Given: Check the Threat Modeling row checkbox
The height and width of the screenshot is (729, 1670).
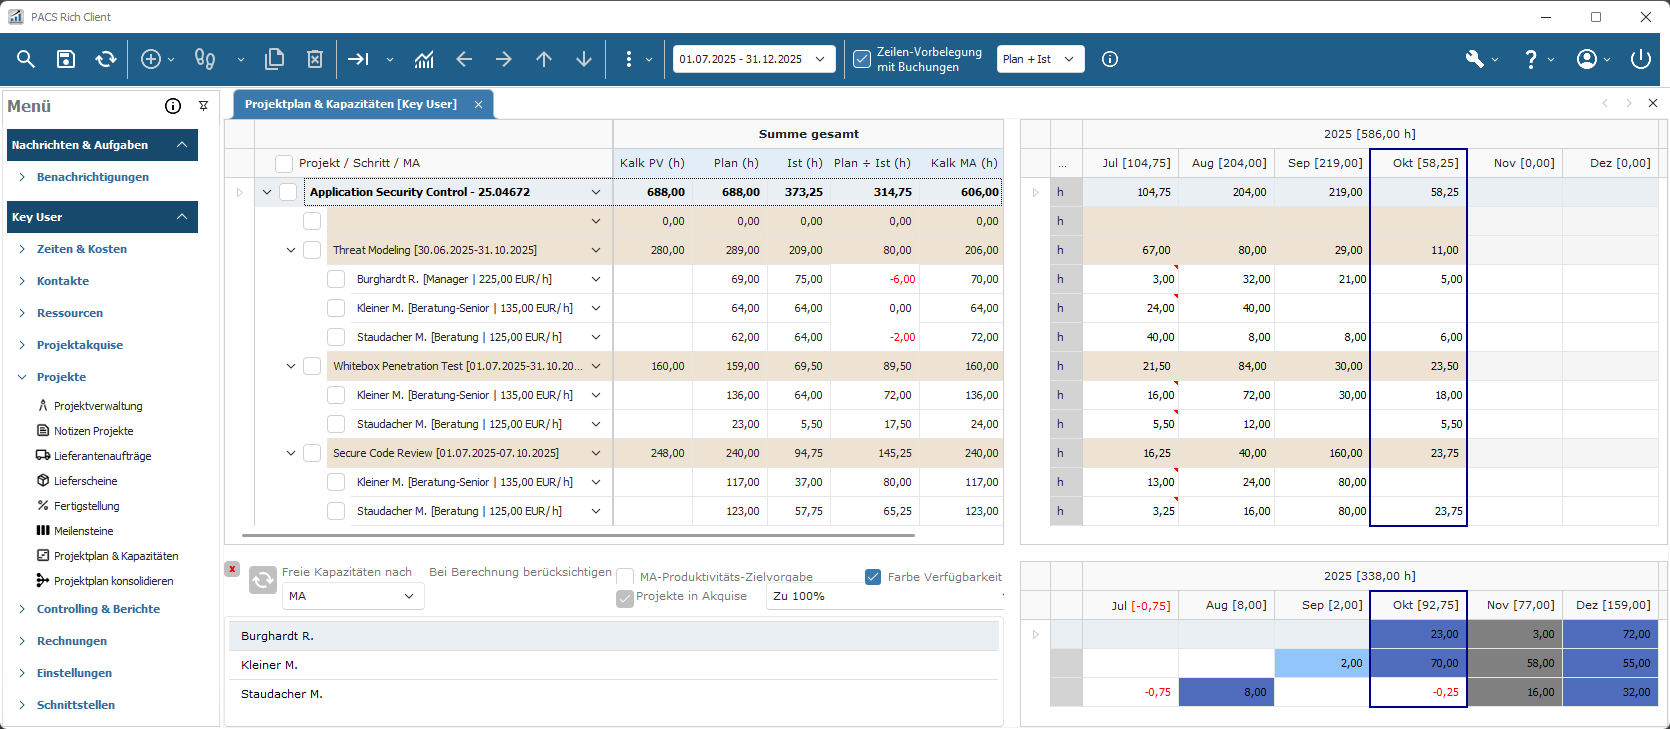Looking at the screenshot, I should (312, 250).
